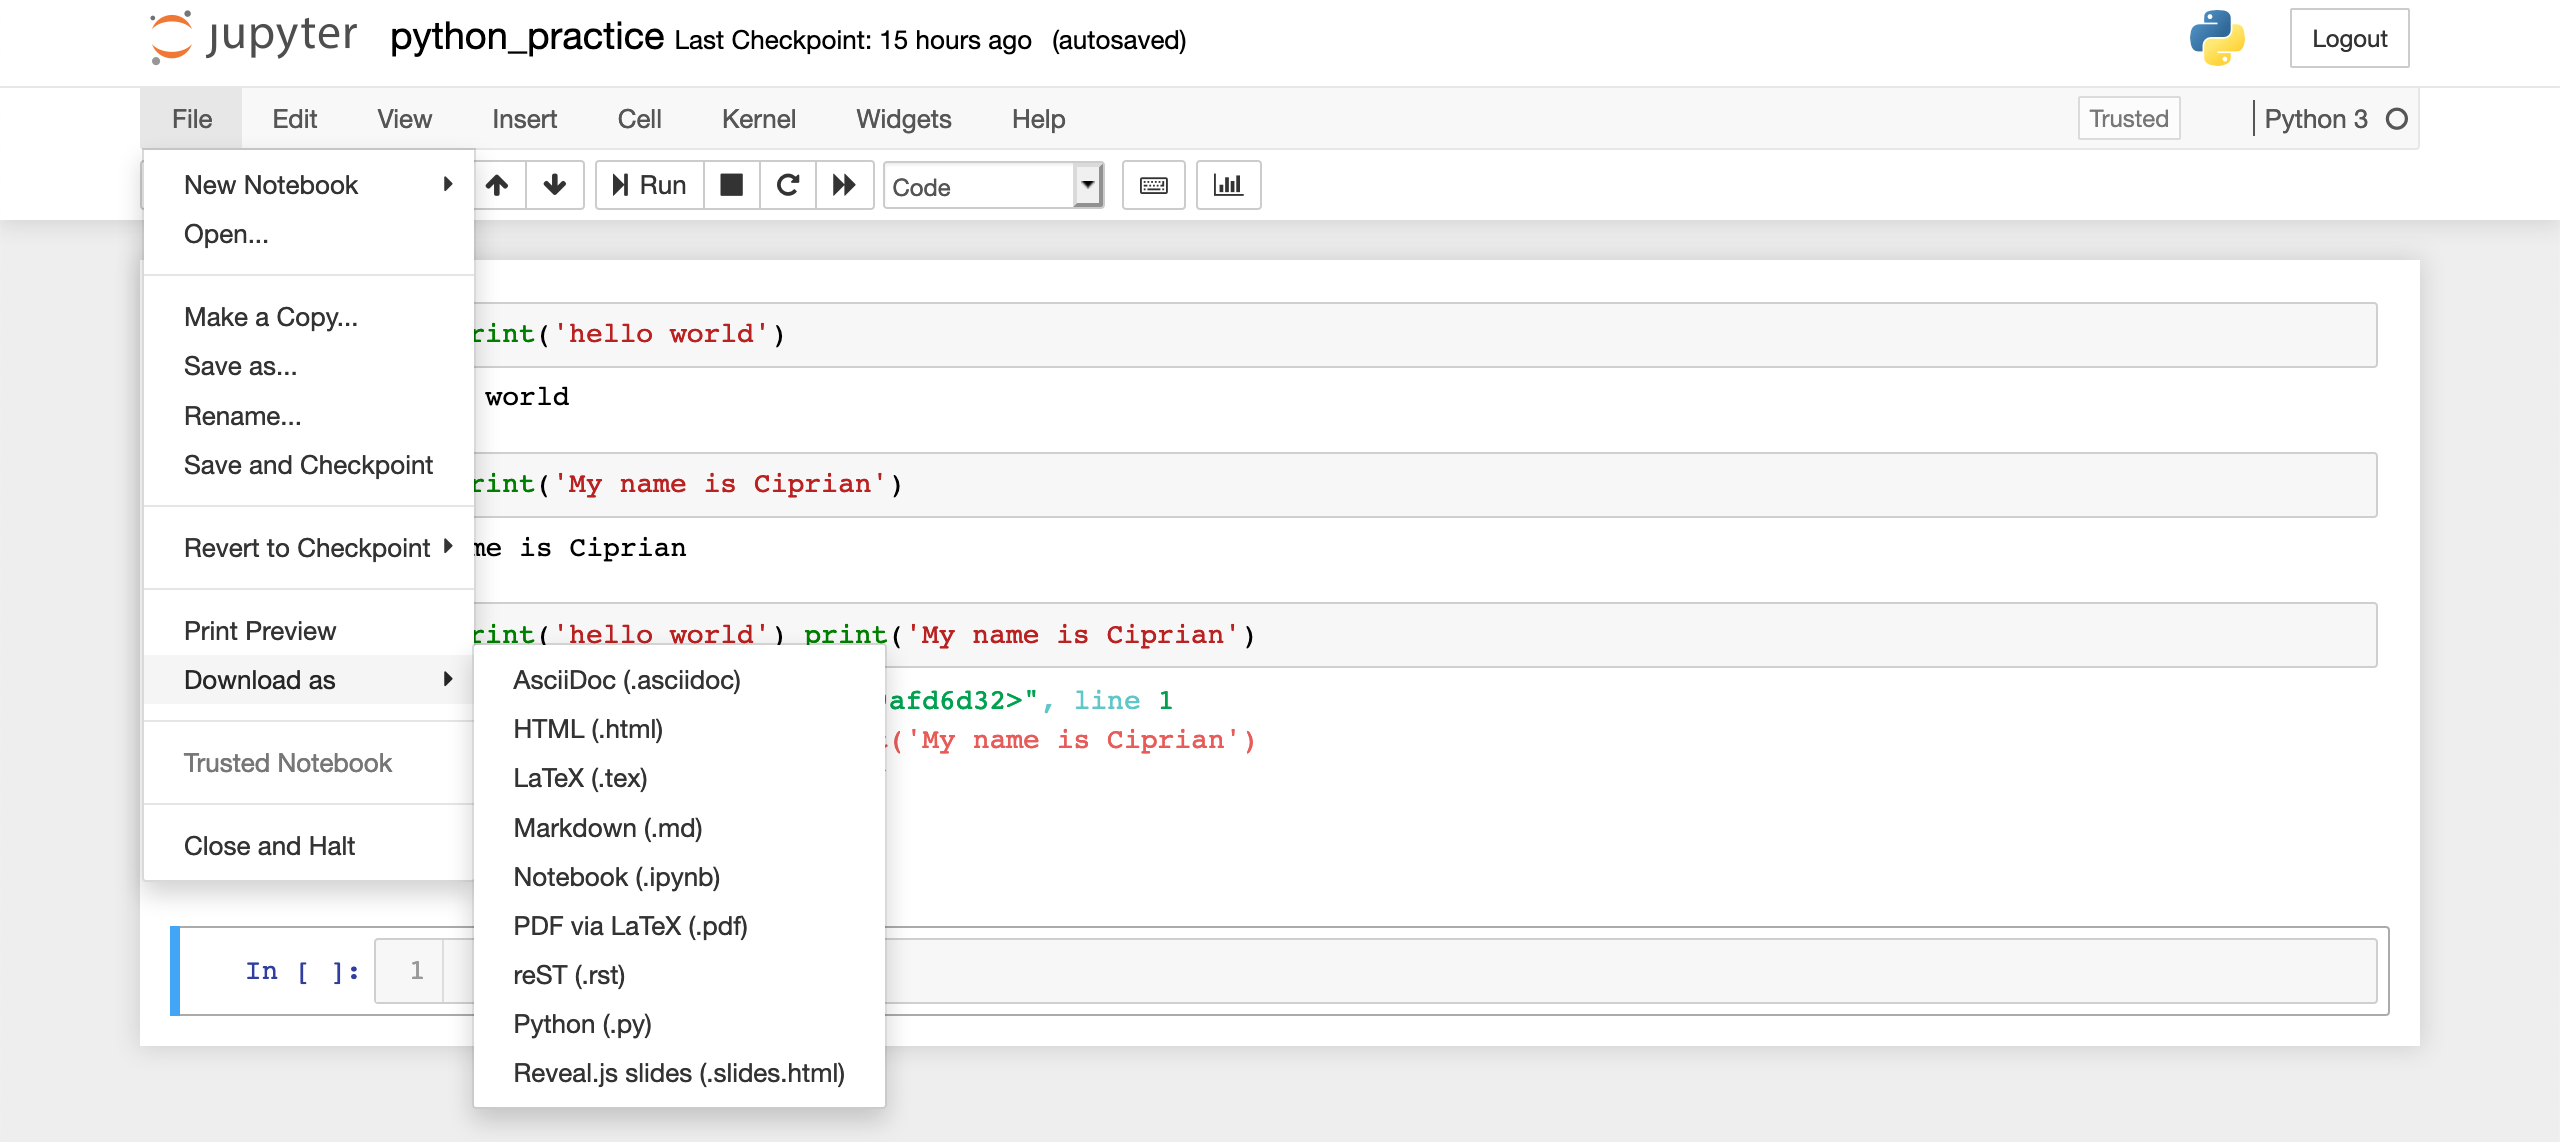Click the move cell up arrow icon
This screenshot has width=2560, height=1142.
coord(497,185)
